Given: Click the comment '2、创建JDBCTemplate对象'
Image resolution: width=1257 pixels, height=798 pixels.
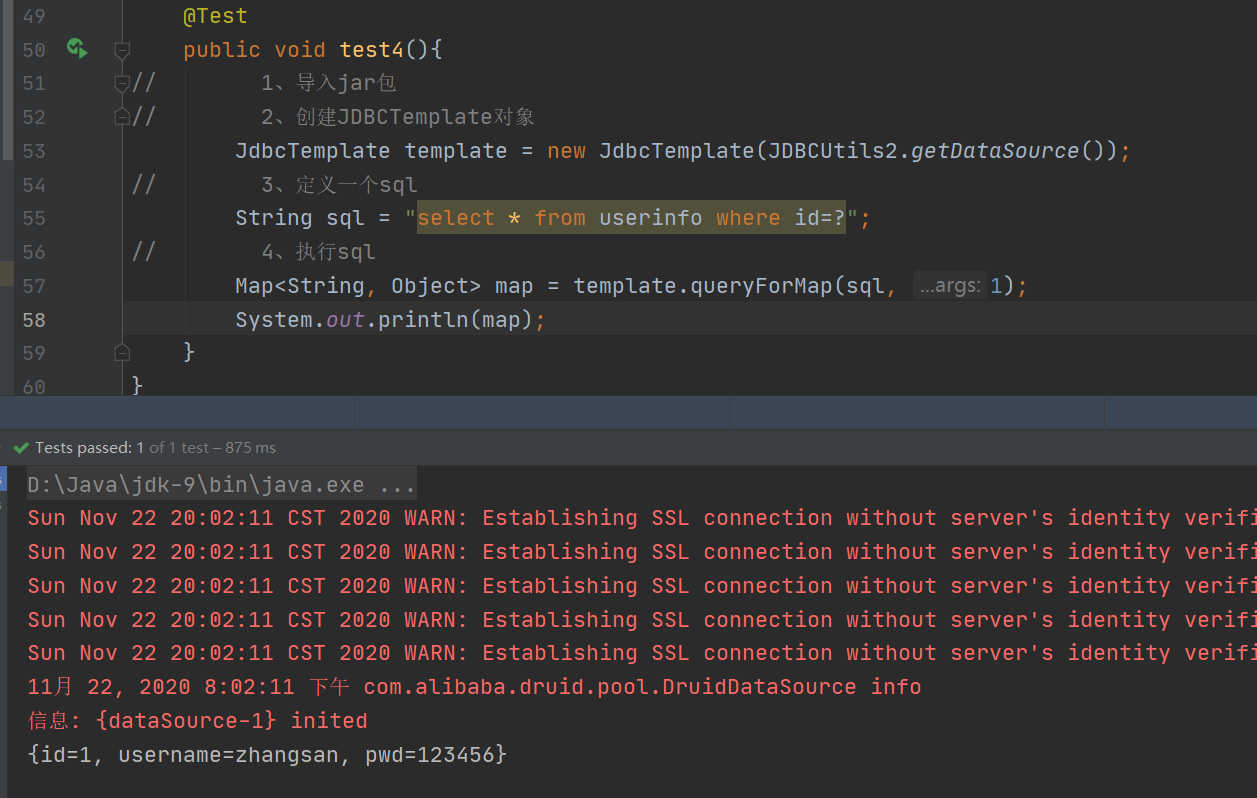Looking at the screenshot, I should click(398, 117).
